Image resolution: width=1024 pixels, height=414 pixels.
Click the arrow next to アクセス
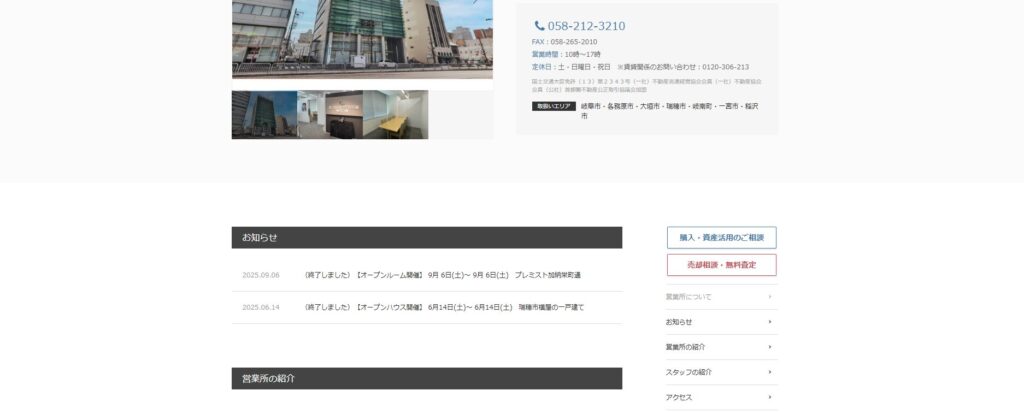(x=770, y=397)
